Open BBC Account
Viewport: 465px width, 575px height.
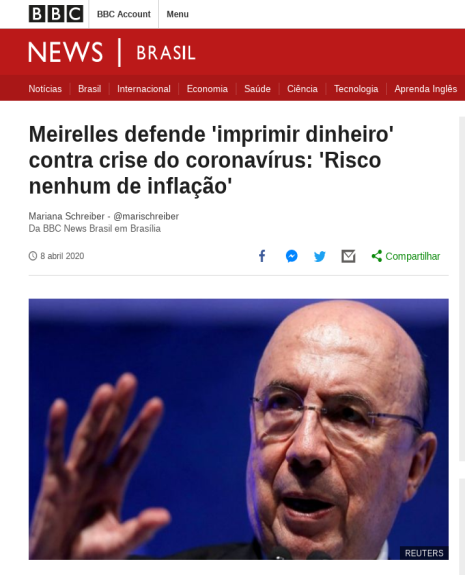coord(124,14)
